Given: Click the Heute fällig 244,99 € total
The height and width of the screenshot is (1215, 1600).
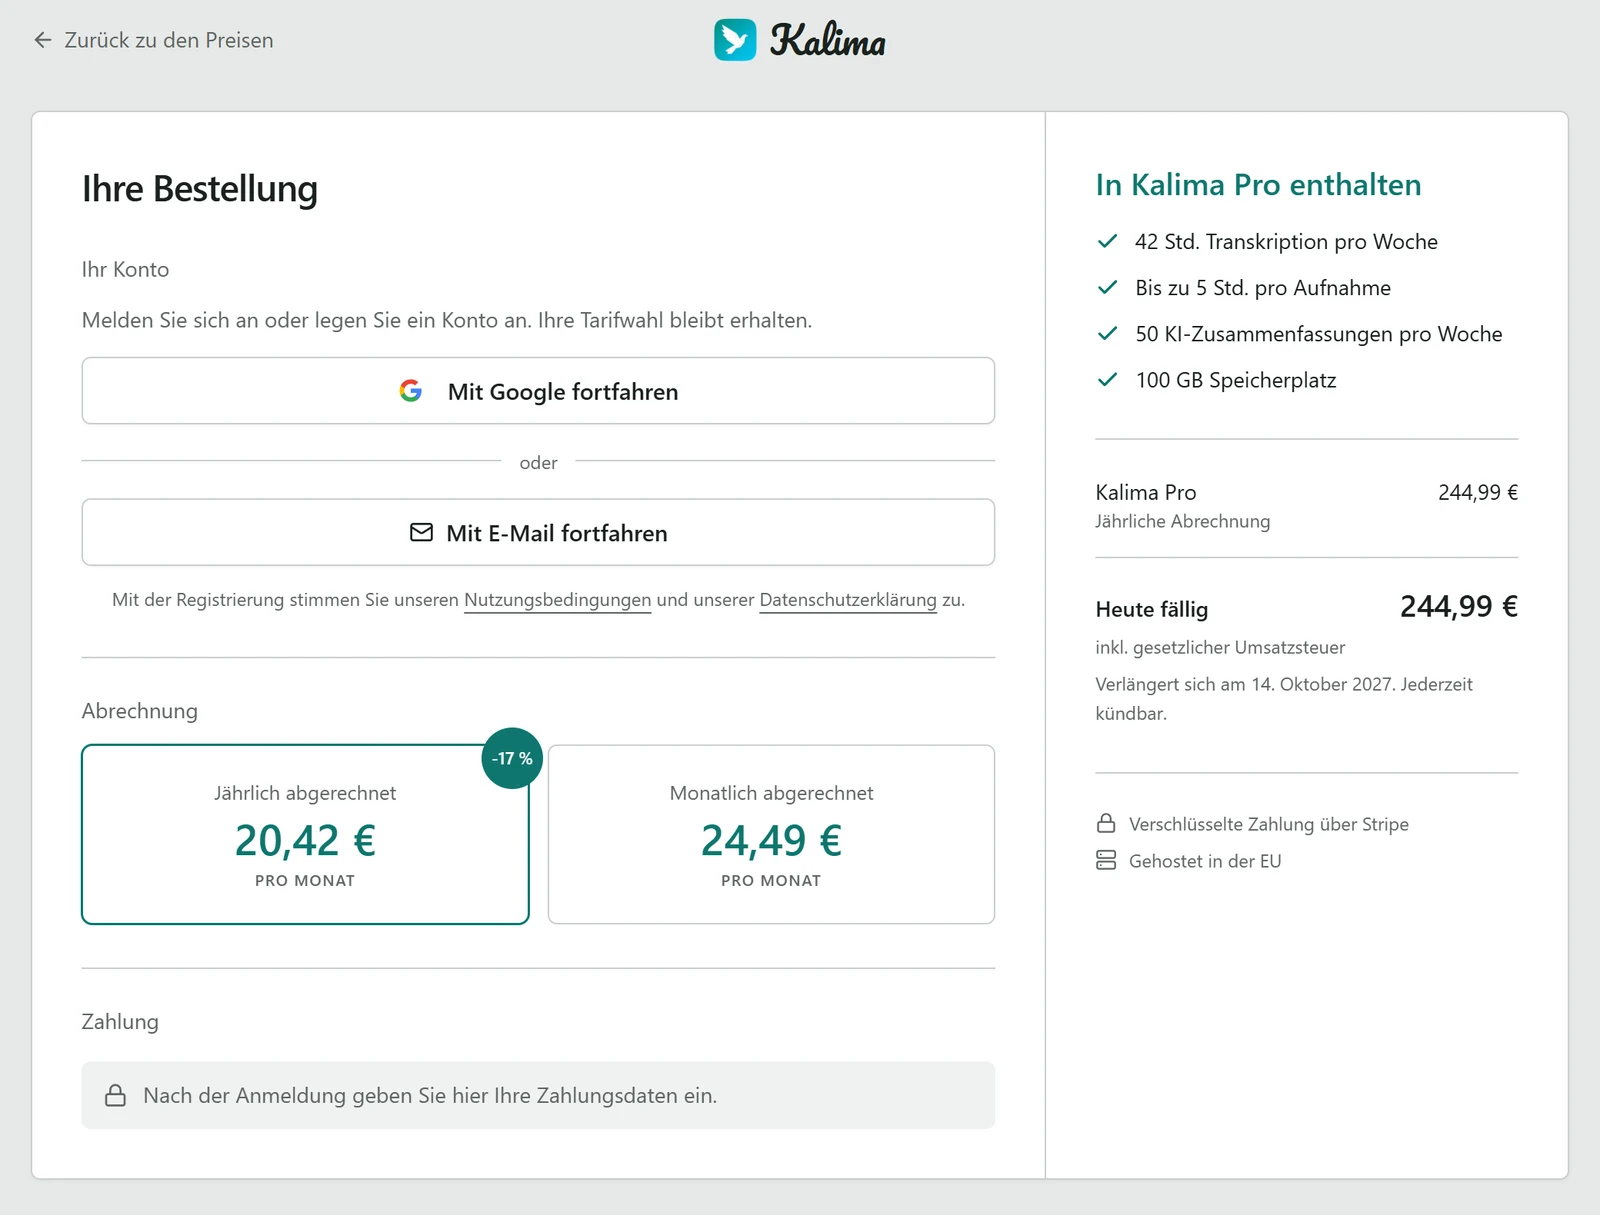Looking at the screenshot, I should point(1458,606).
